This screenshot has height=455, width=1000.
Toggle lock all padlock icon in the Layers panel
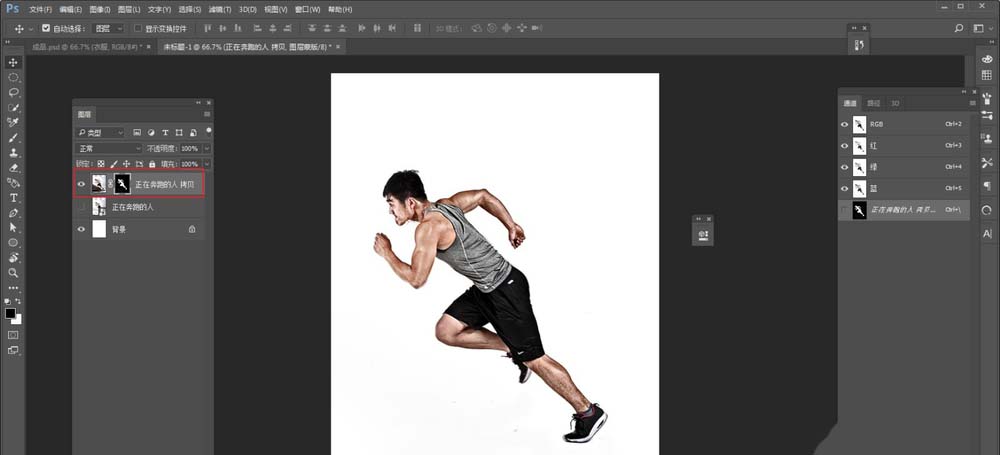152,164
